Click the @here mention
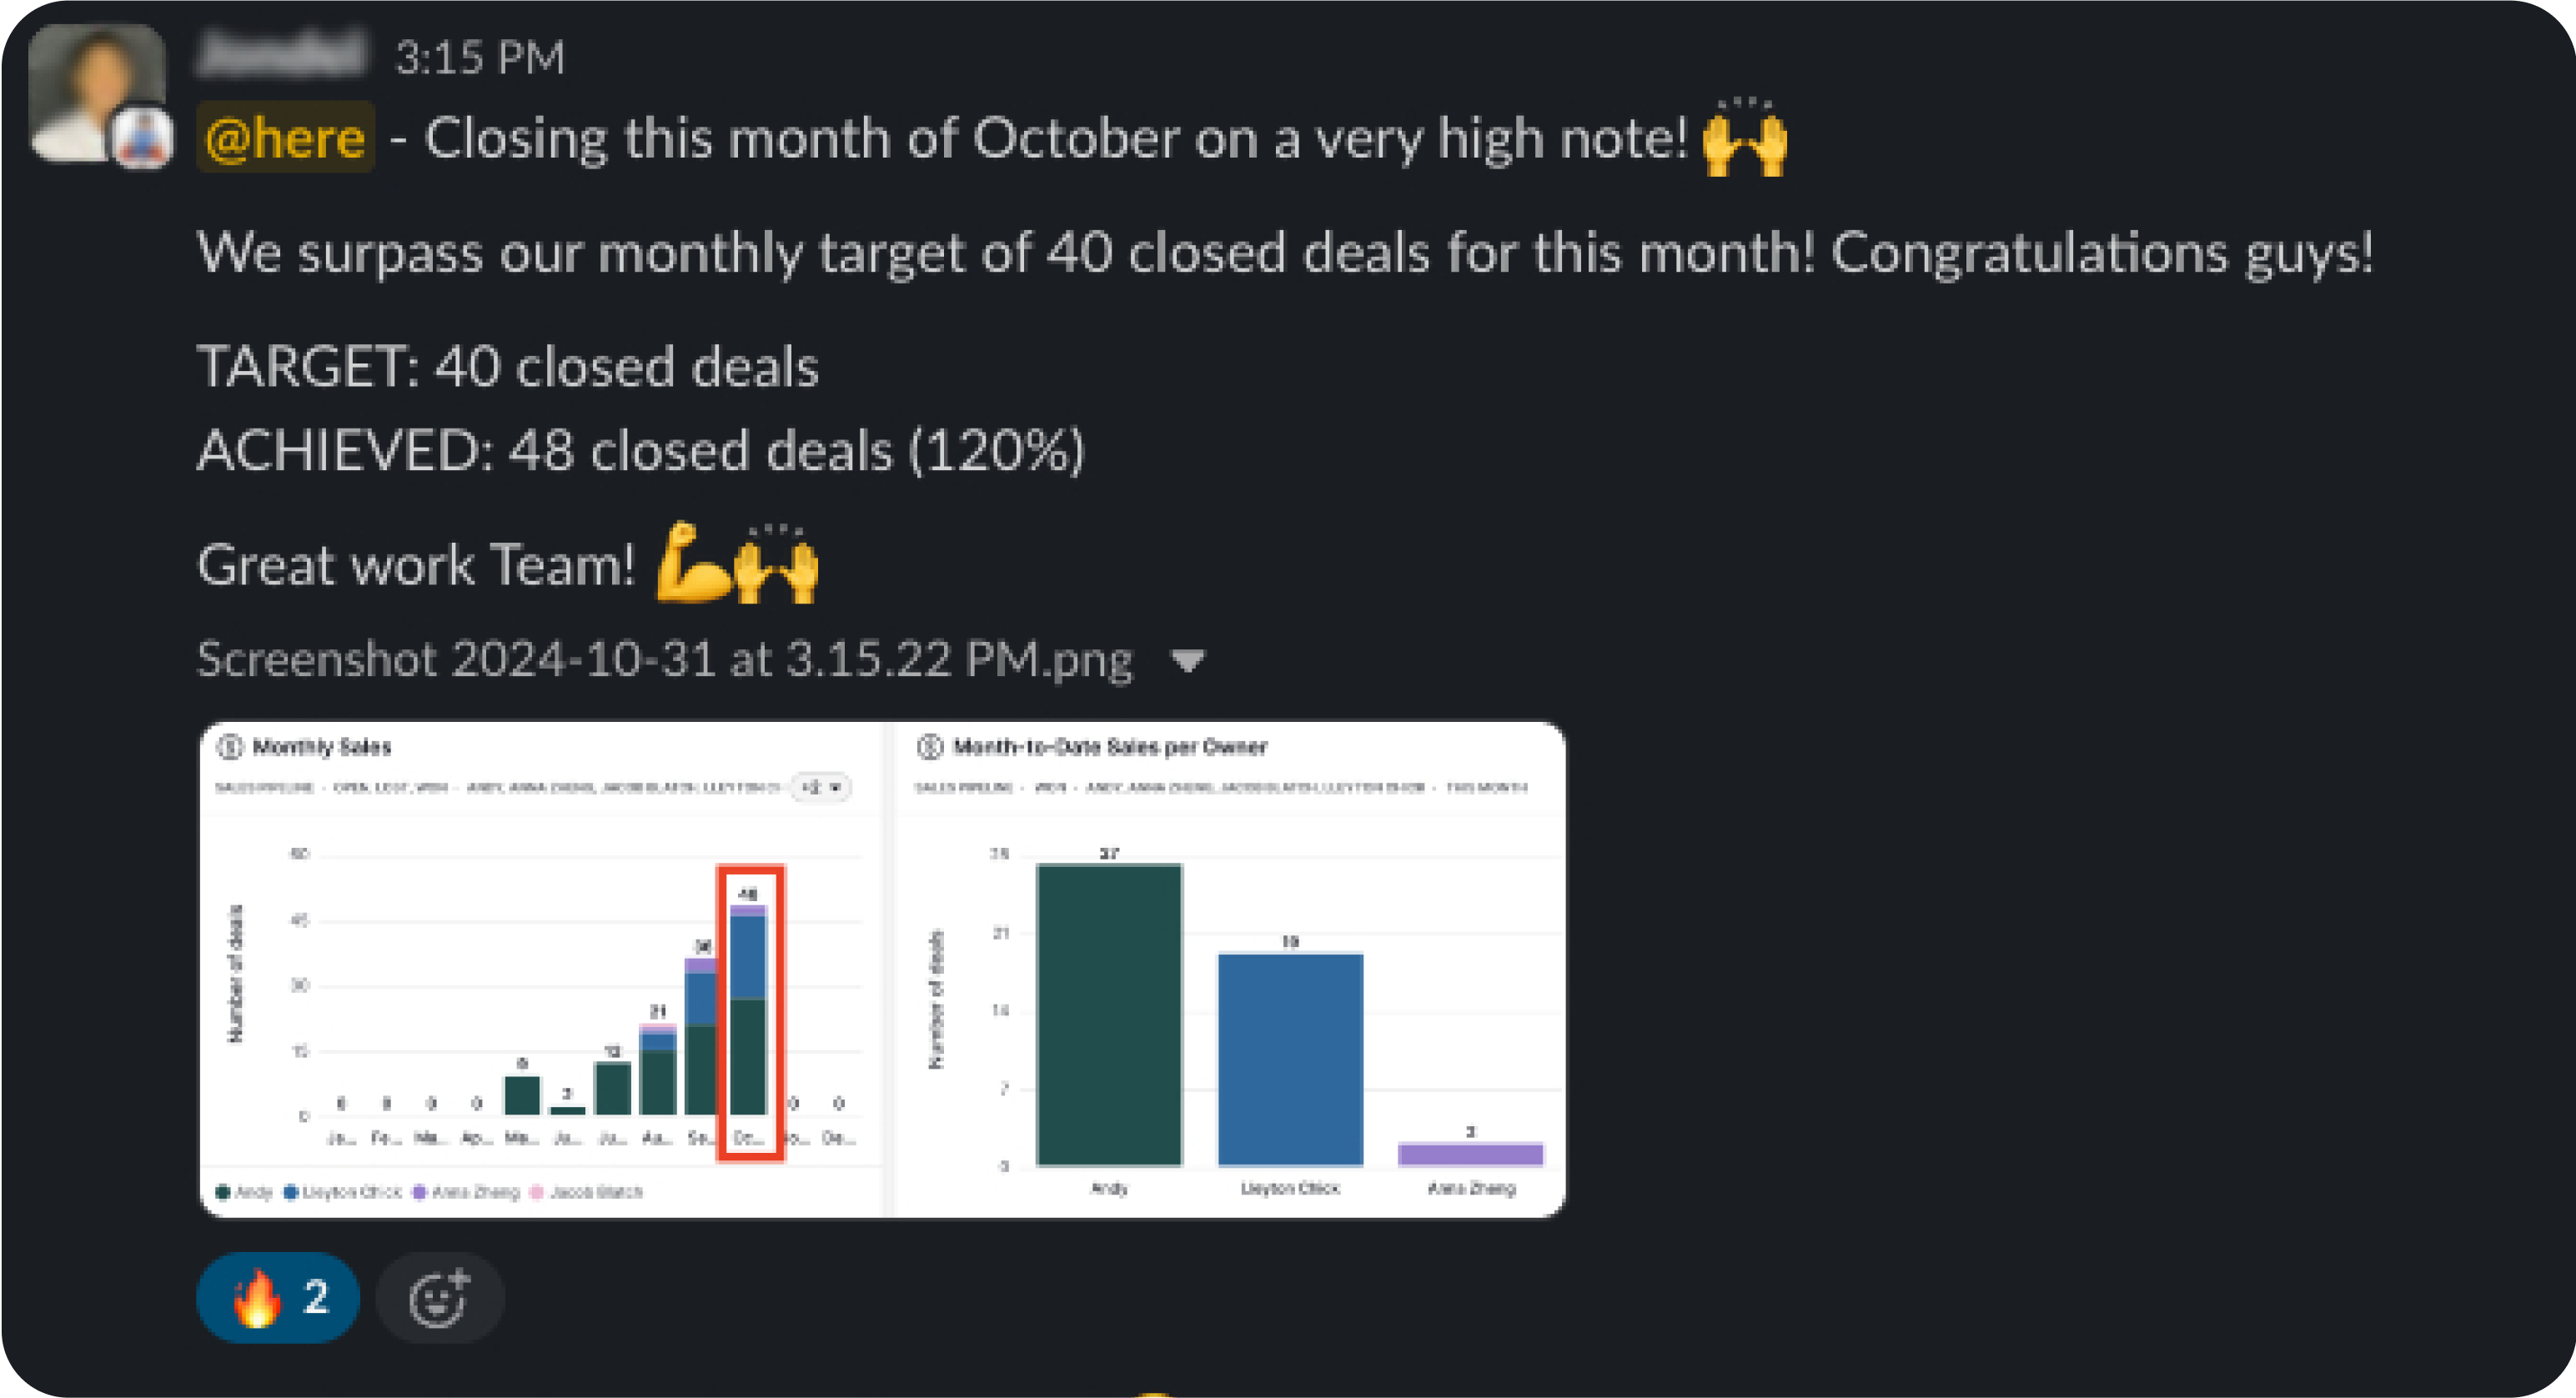Viewport: 2576px width, 1398px height. coord(285,137)
